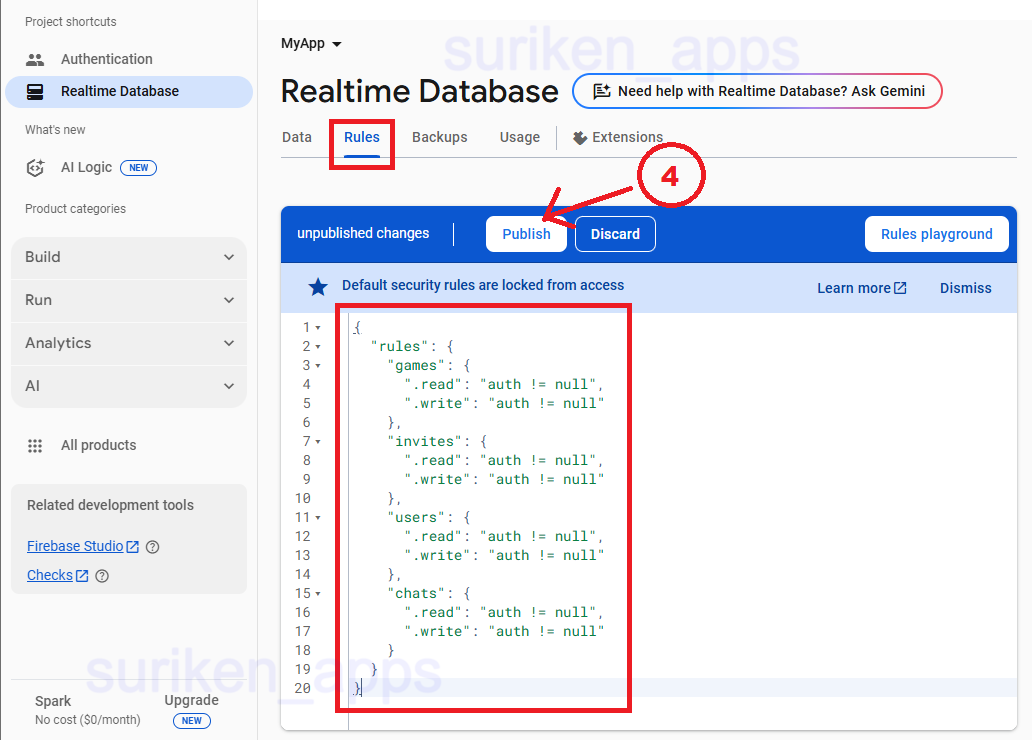Image resolution: width=1032 pixels, height=740 pixels.
Task: Open the Backups tab
Action: click(439, 137)
